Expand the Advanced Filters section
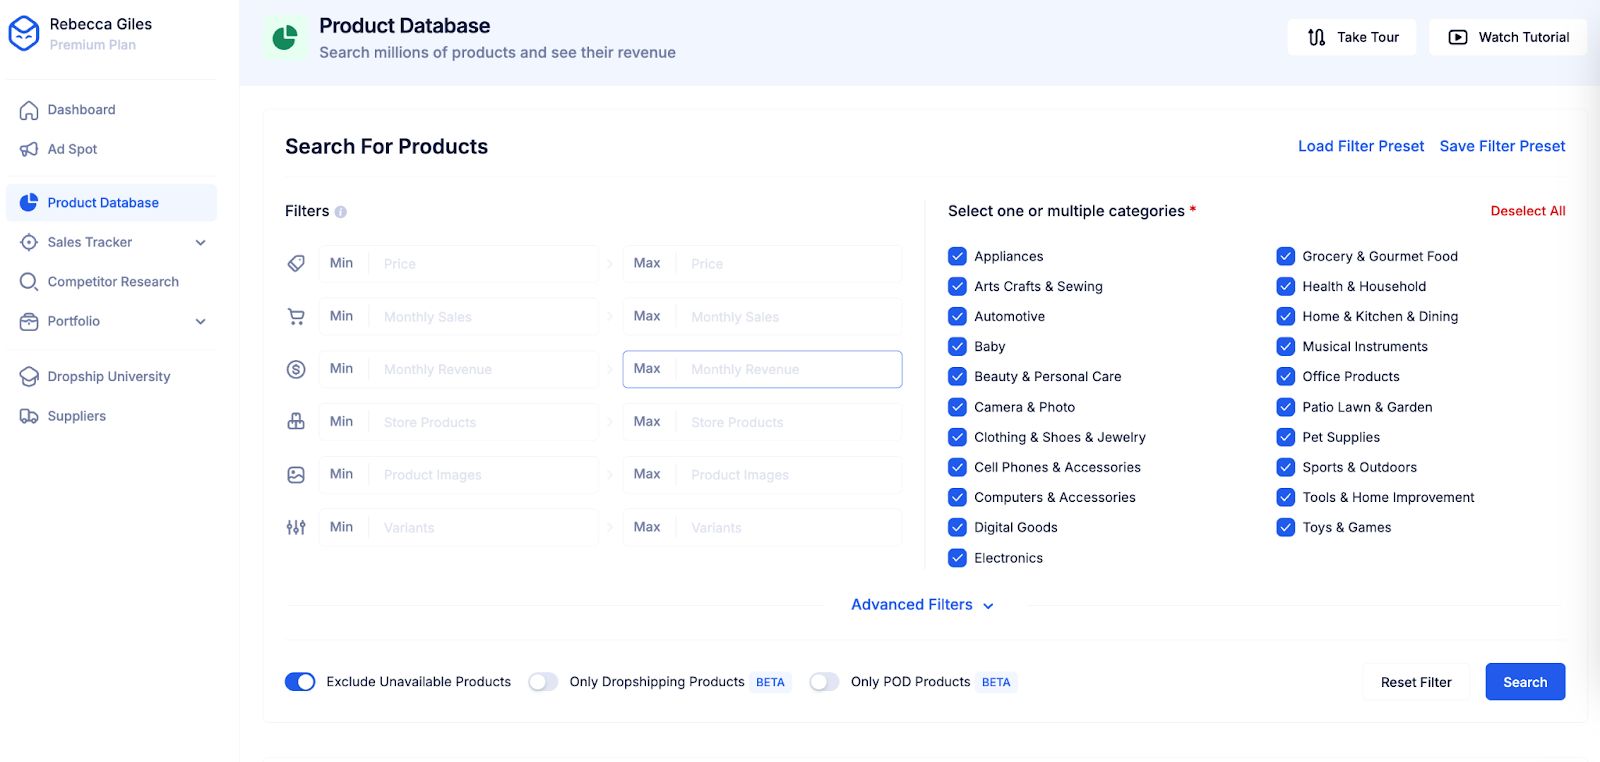The image size is (1600, 762). (x=921, y=605)
